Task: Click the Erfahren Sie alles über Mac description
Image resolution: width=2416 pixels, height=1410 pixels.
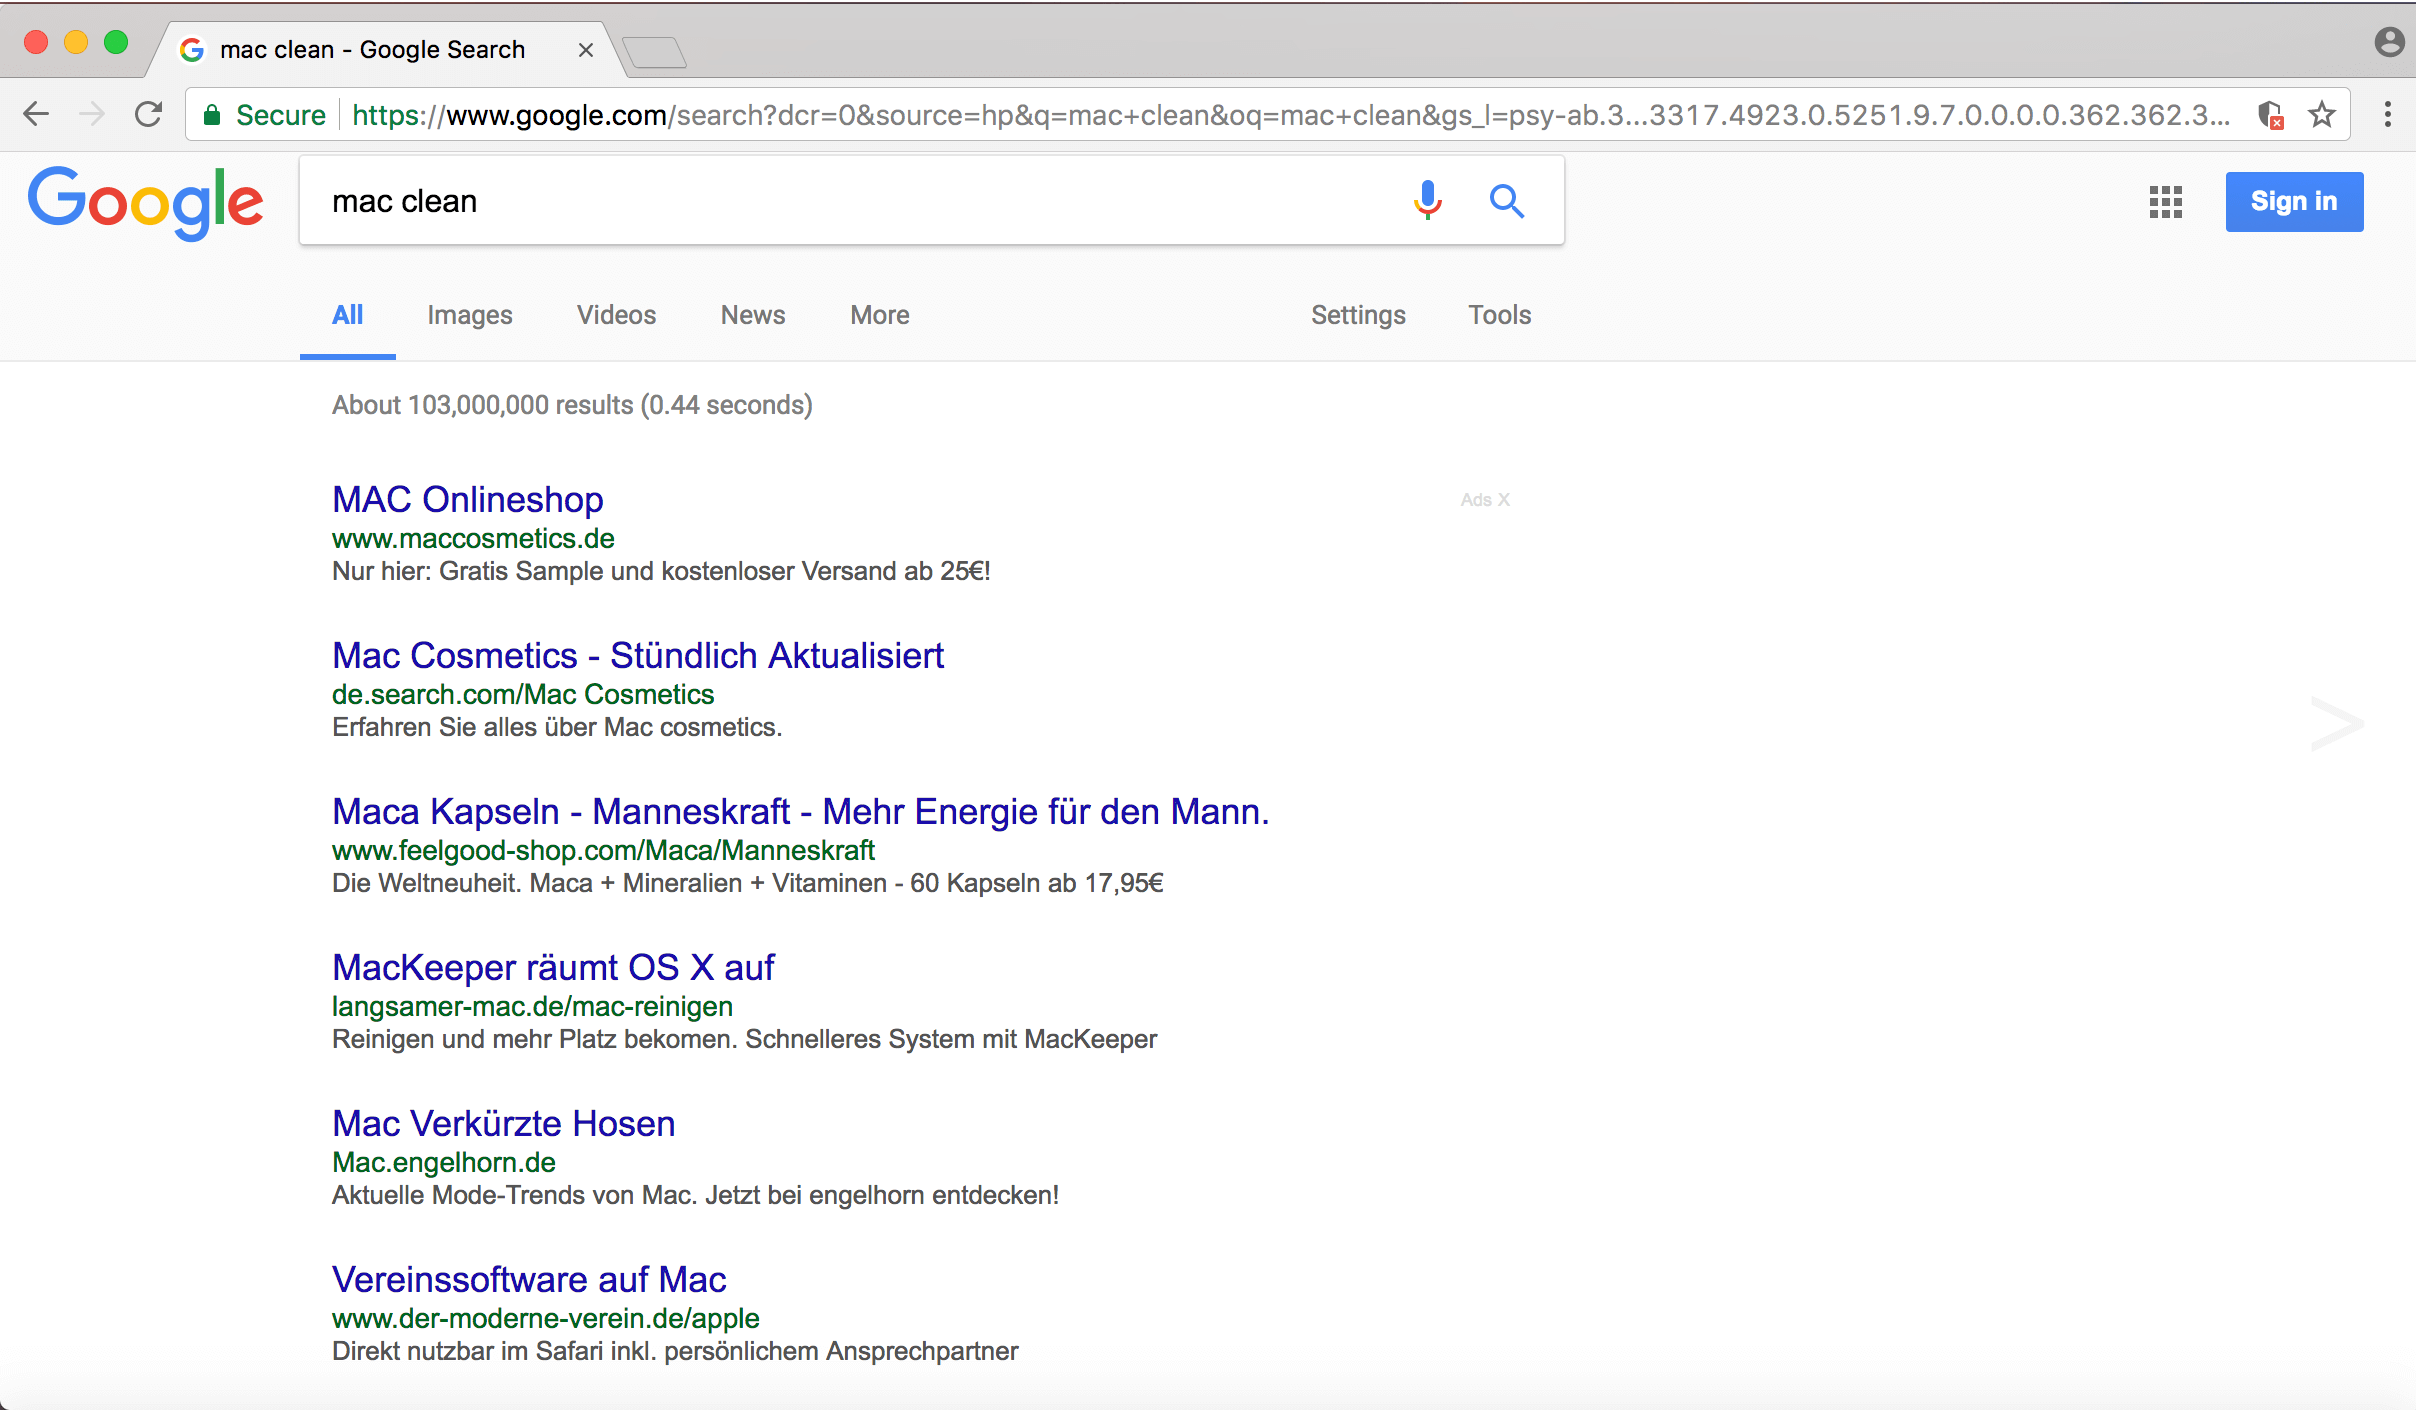Action: [x=557, y=727]
